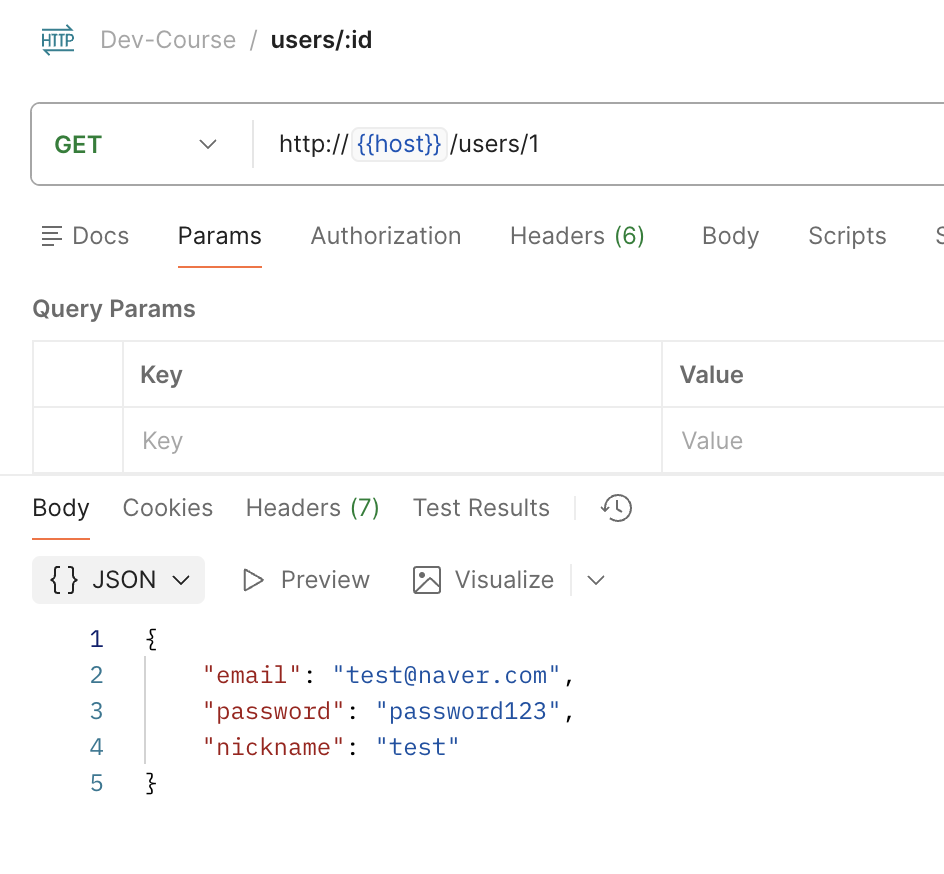Screen dimensions: 944x874
Task: Click the Dev-Course collection breadcrumb
Action: coord(168,41)
